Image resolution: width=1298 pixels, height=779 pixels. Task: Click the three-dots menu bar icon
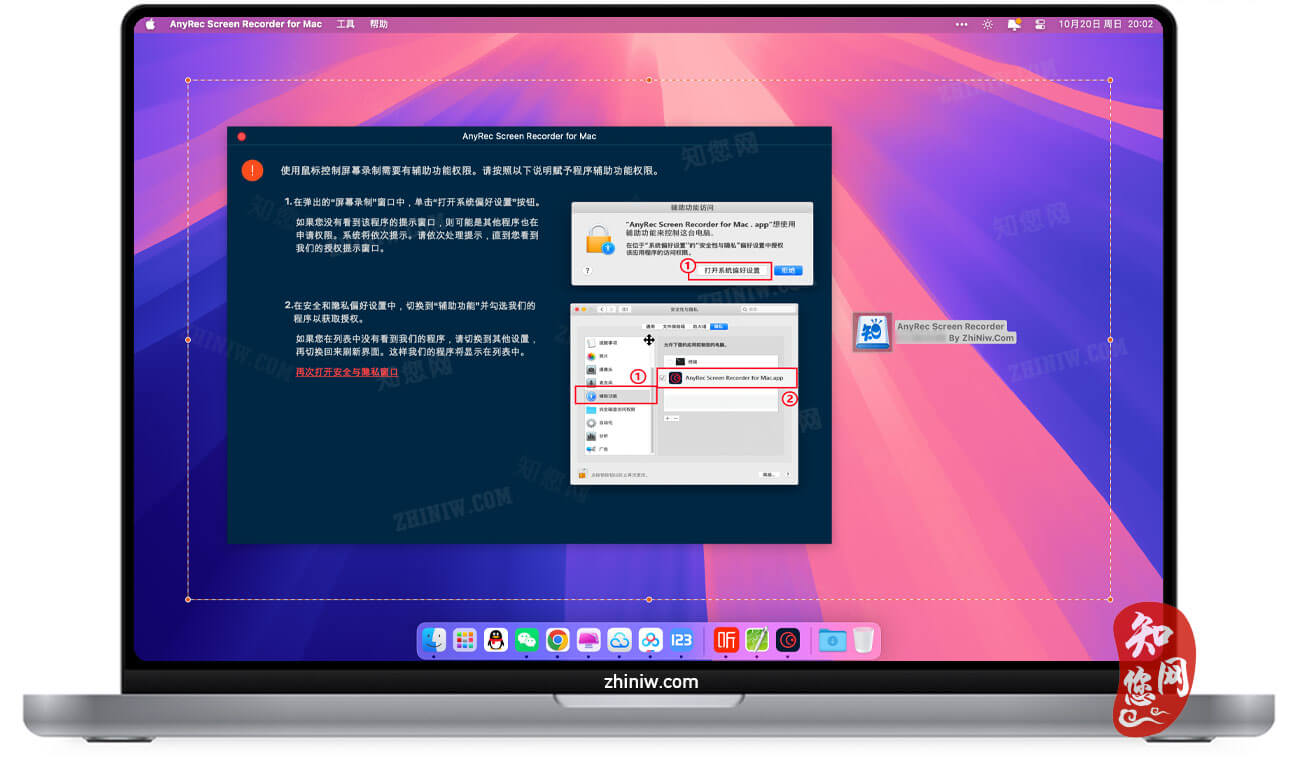coord(962,24)
